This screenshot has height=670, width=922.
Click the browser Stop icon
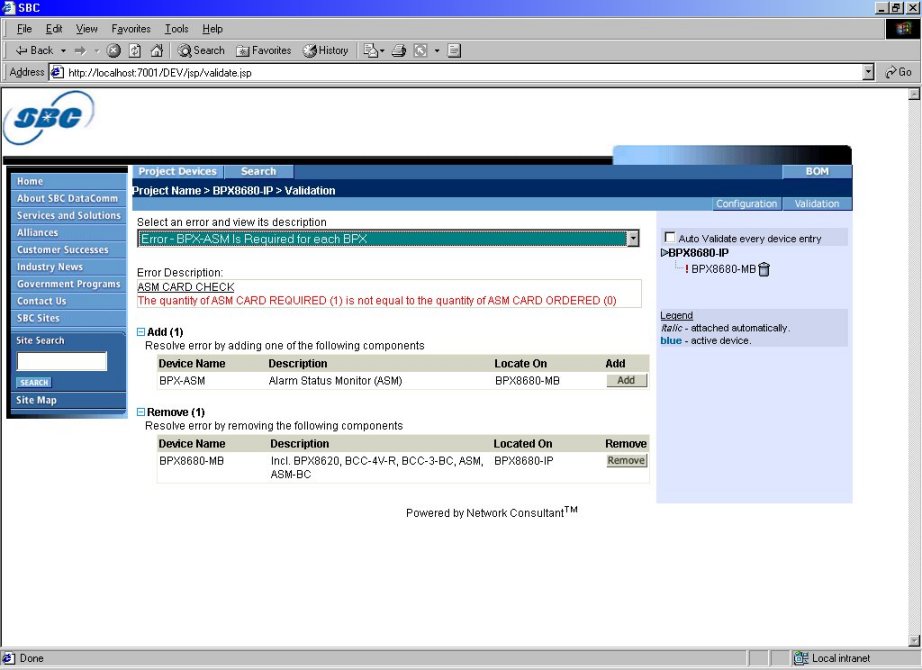point(114,50)
